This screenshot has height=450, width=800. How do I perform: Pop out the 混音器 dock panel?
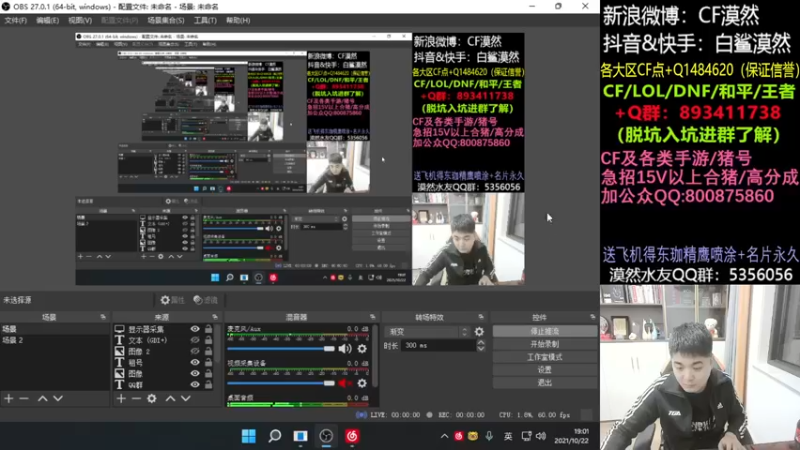(372, 317)
